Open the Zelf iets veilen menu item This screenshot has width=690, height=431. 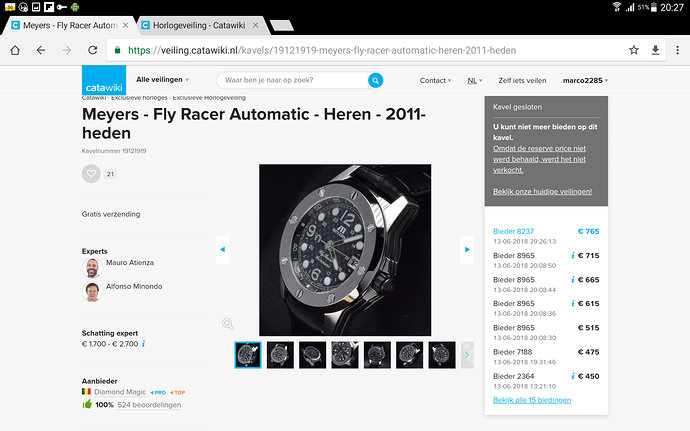(x=522, y=81)
